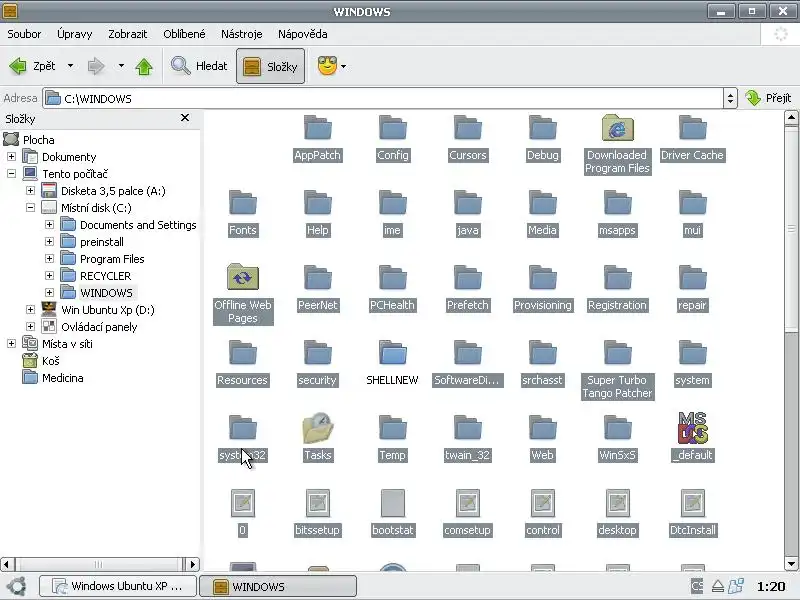
Task: Select the Media folder
Action: [x=542, y=213]
